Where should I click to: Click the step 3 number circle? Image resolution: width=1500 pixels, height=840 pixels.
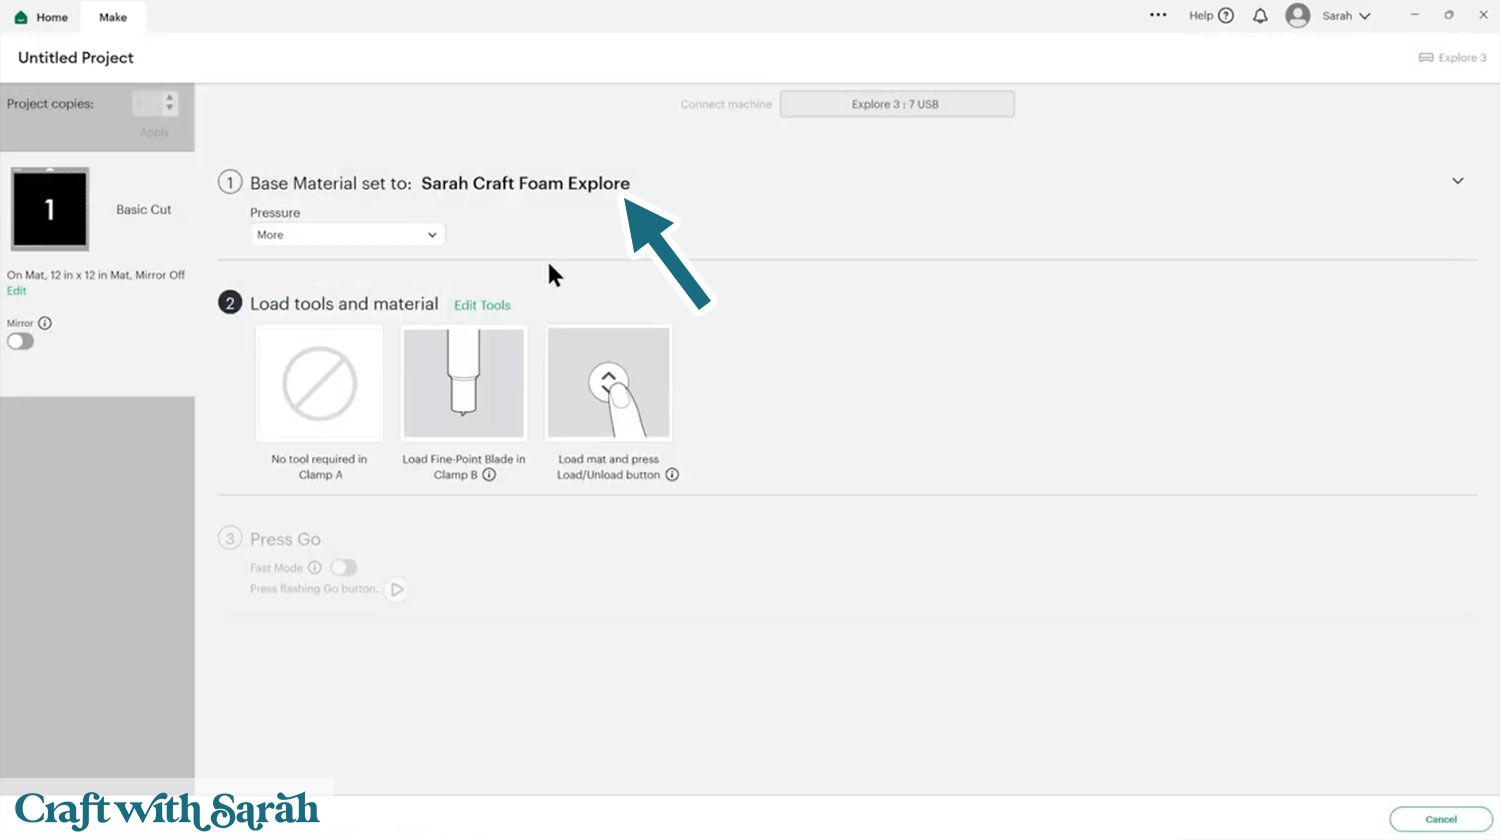pos(230,538)
